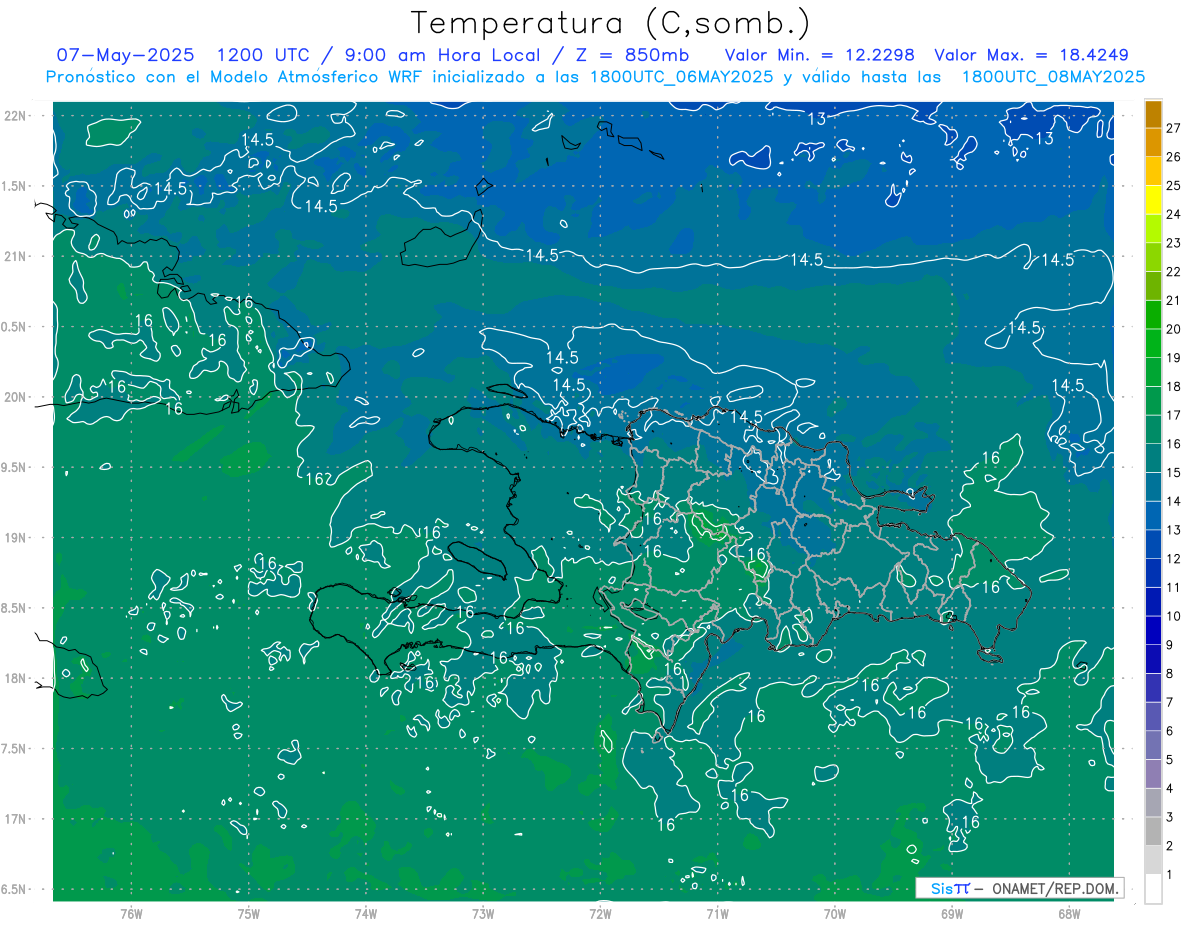Click the "Temperatura (C,somb.)" chart title

[611, 23]
